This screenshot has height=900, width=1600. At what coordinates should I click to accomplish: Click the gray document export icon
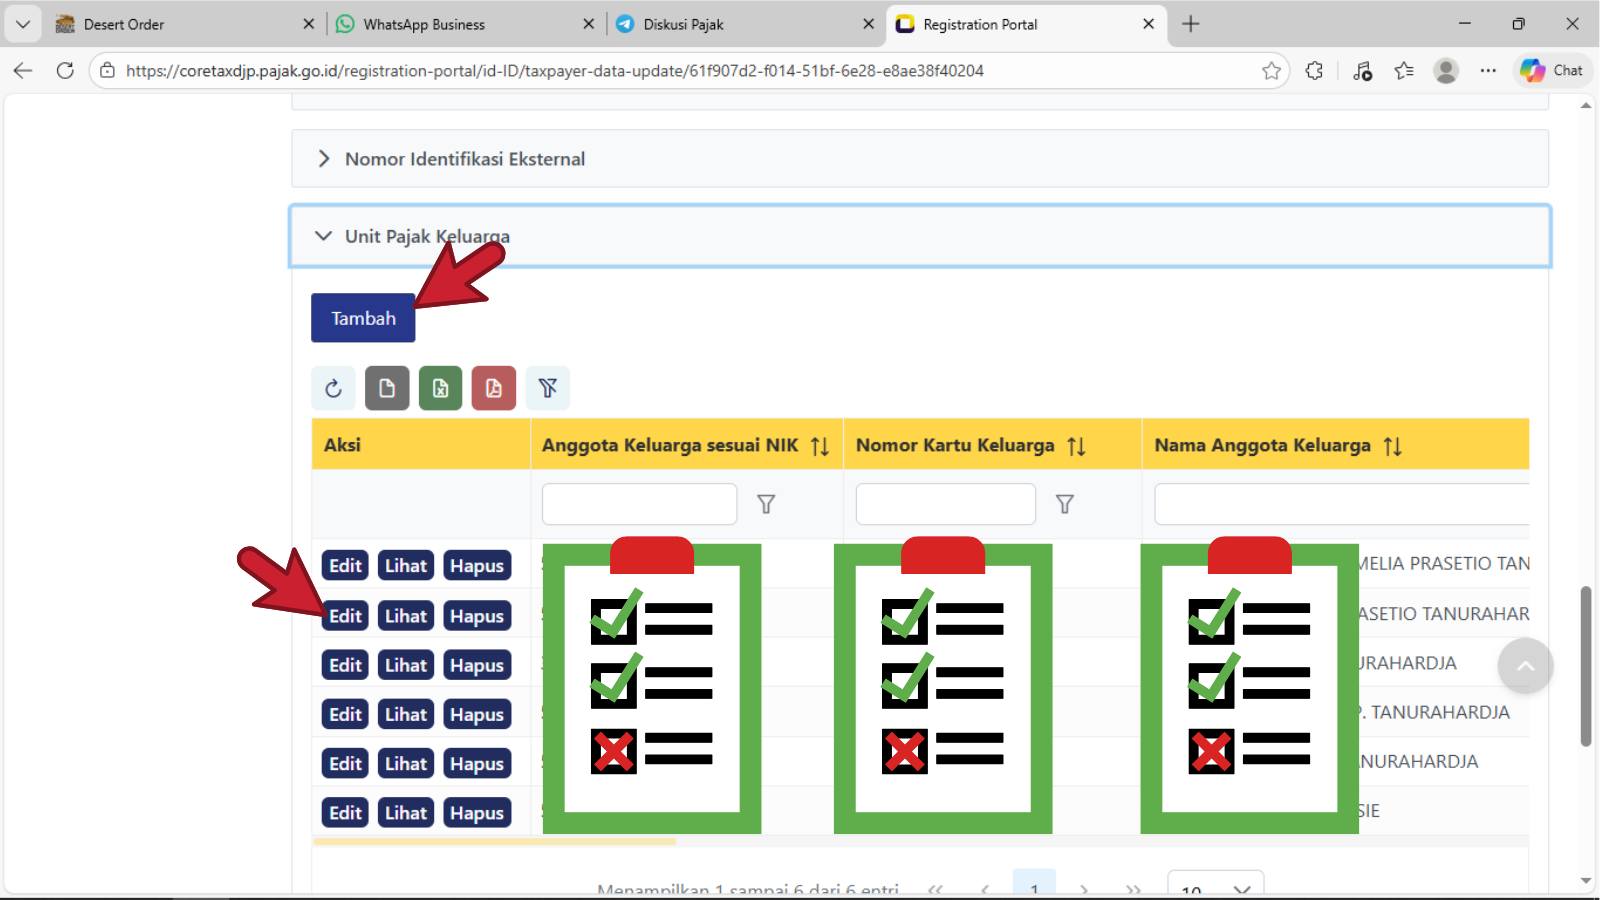(x=387, y=388)
